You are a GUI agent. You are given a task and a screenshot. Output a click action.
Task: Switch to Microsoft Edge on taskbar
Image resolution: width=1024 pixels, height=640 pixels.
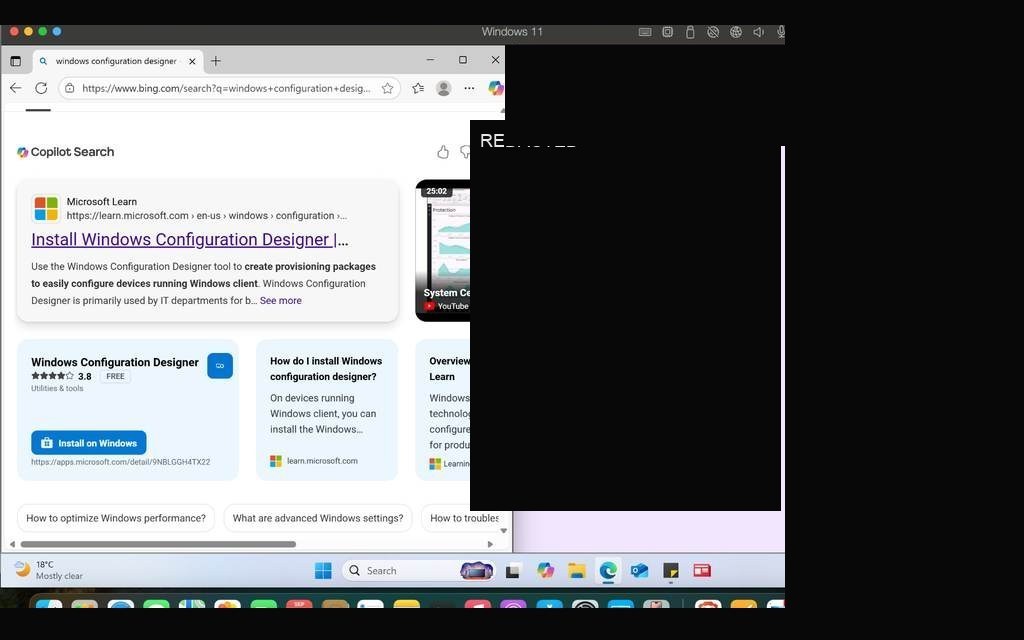(608, 571)
